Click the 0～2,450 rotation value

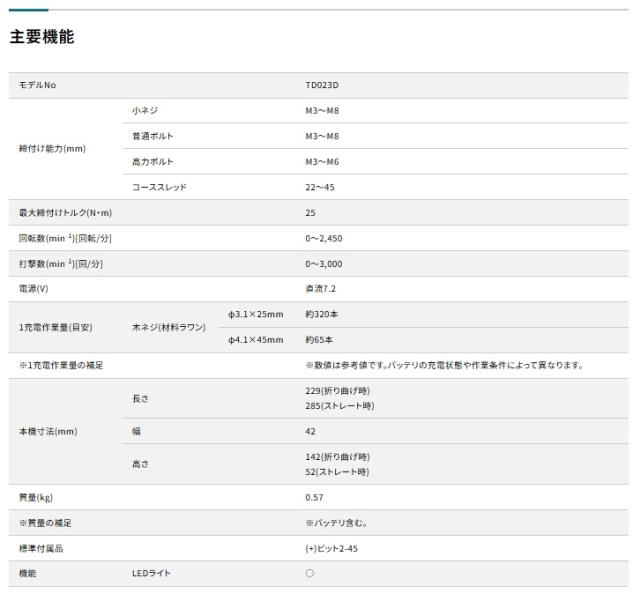pyautogui.click(x=324, y=238)
